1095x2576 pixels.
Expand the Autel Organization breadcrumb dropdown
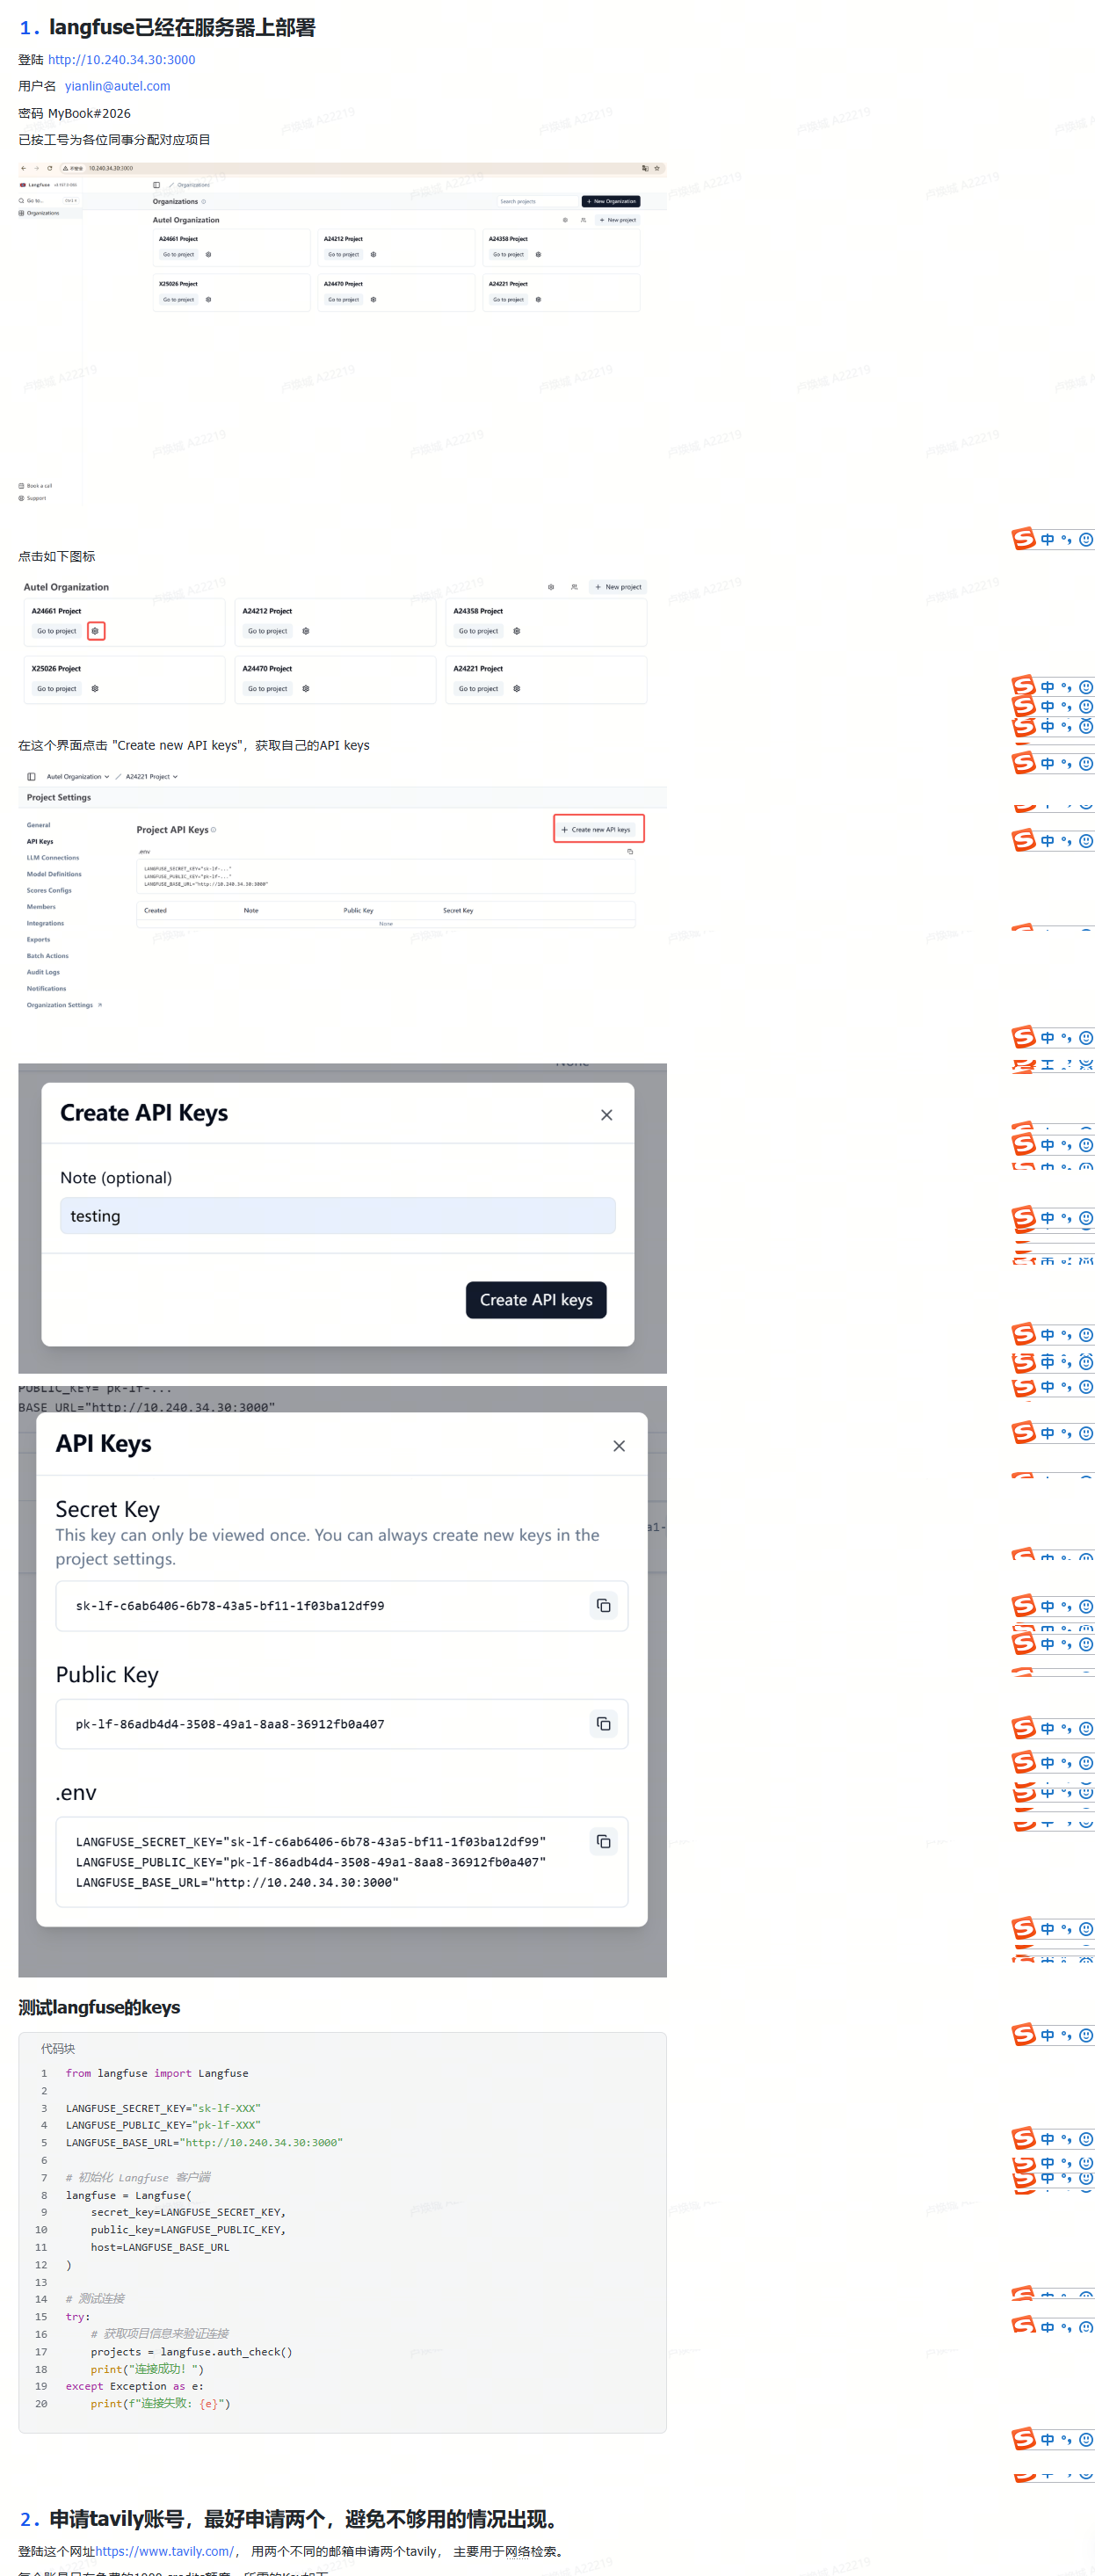coord(78,777)
